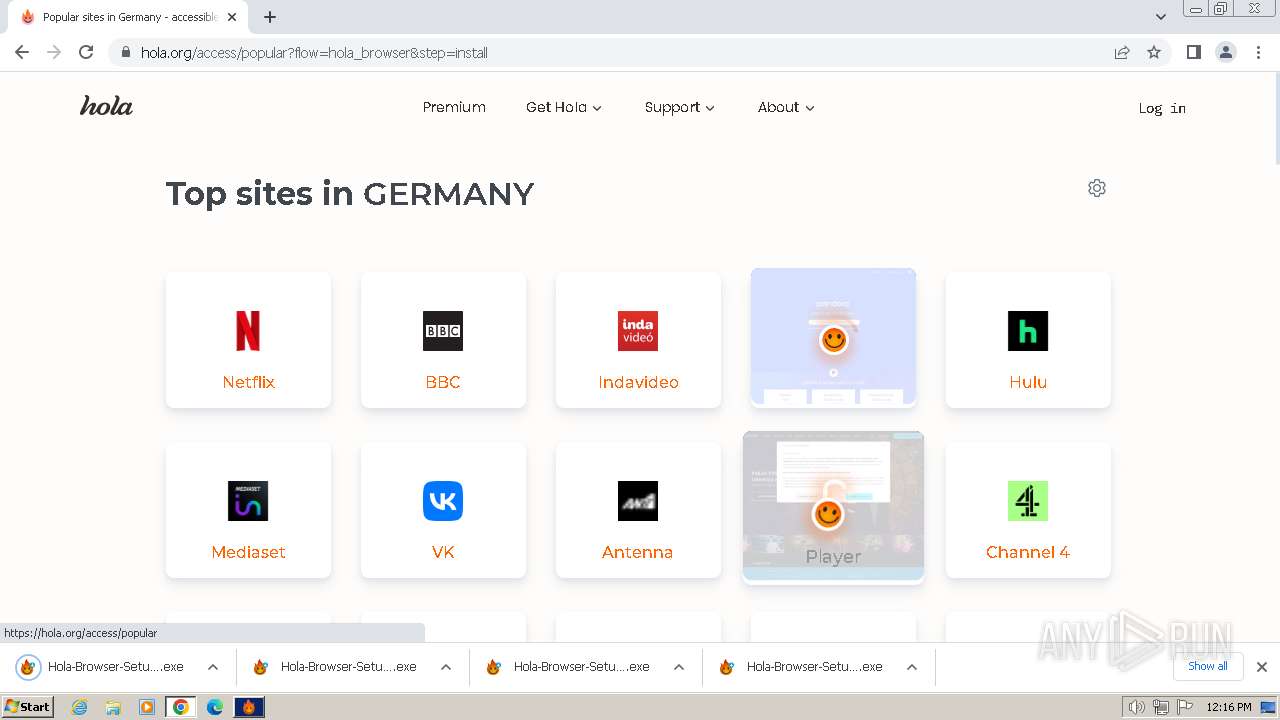Viewport: 1280px width, 720px height.
Task: Open the country settings gear icon
Action: pos(1097,188)
